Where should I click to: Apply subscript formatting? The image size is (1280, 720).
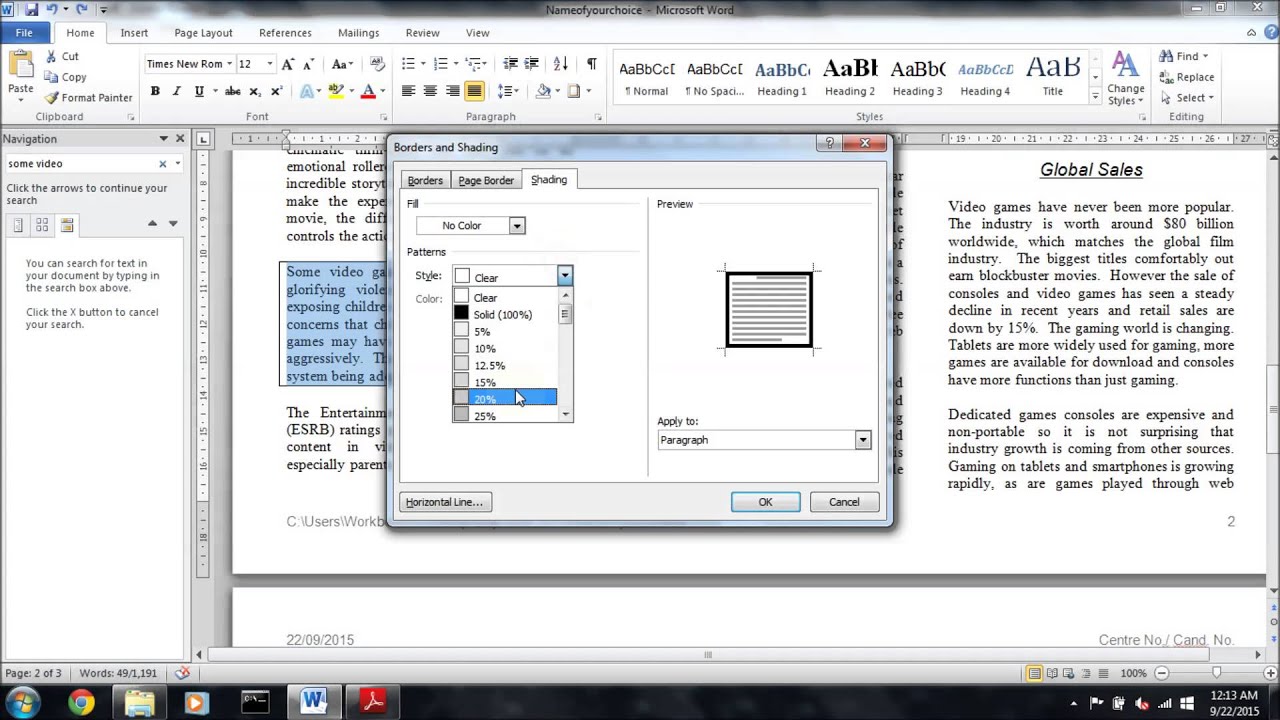[x=254, y=91]
